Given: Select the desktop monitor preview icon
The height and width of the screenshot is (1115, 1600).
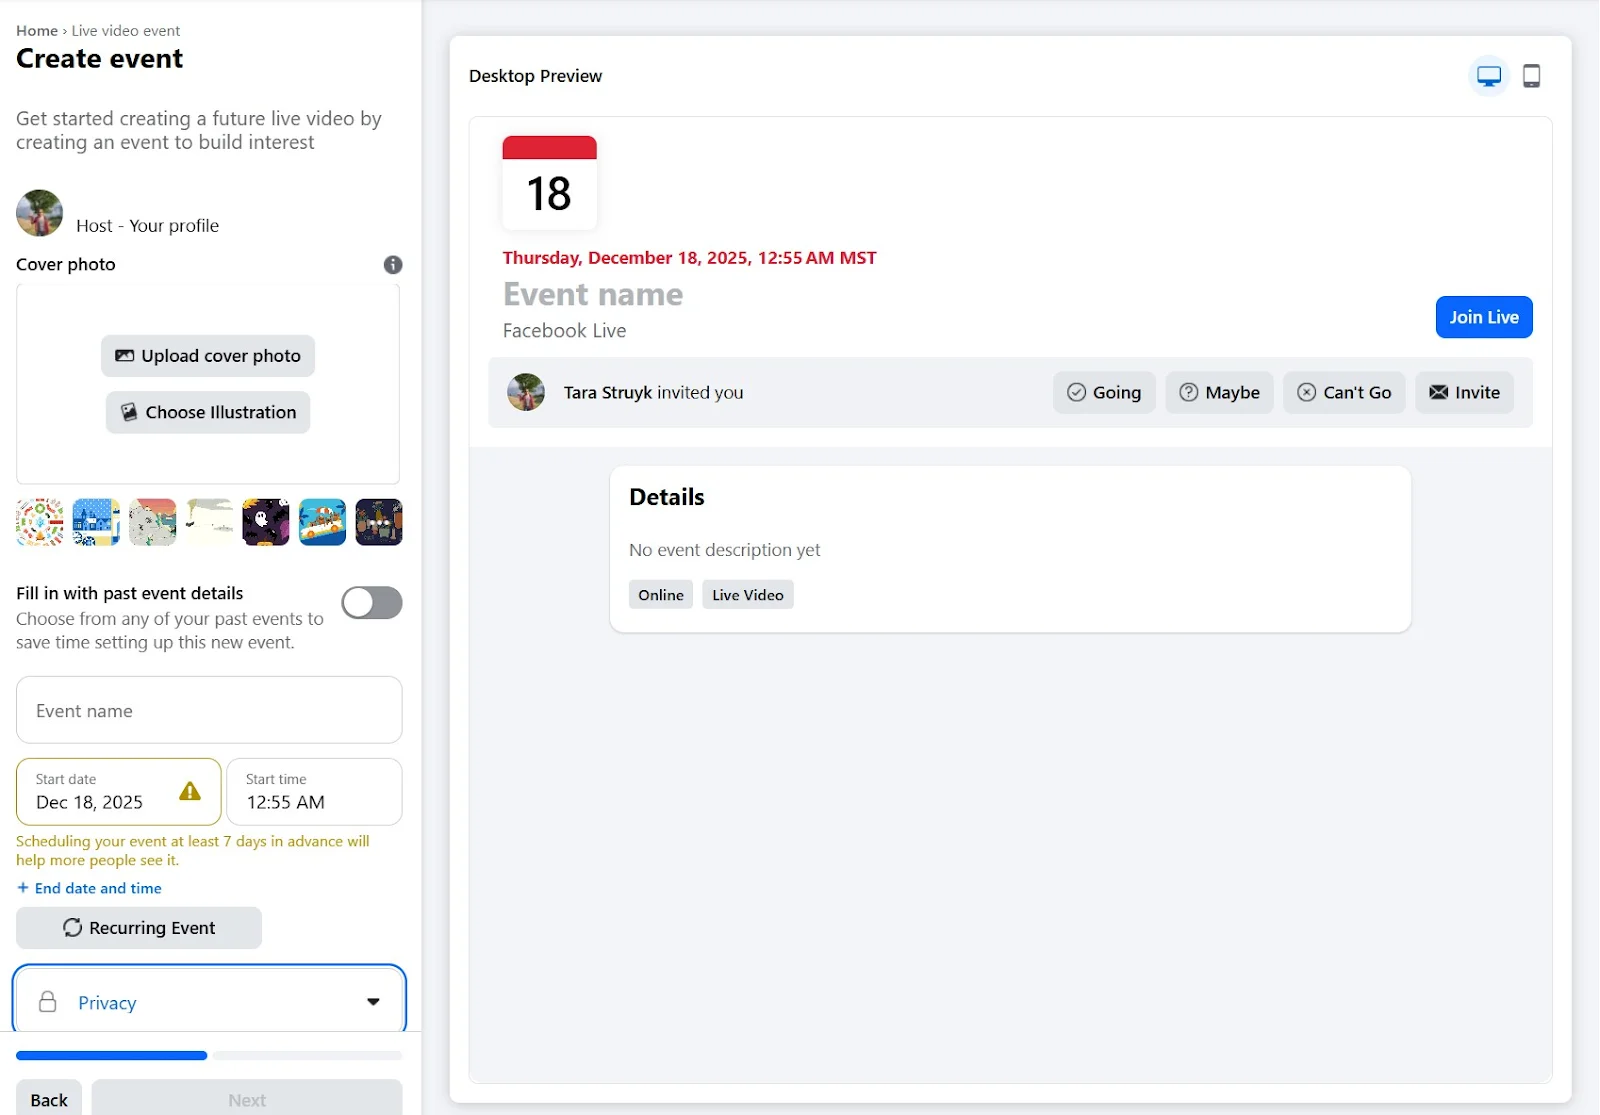Looking at the screenshot, I should click(1488, 75).
